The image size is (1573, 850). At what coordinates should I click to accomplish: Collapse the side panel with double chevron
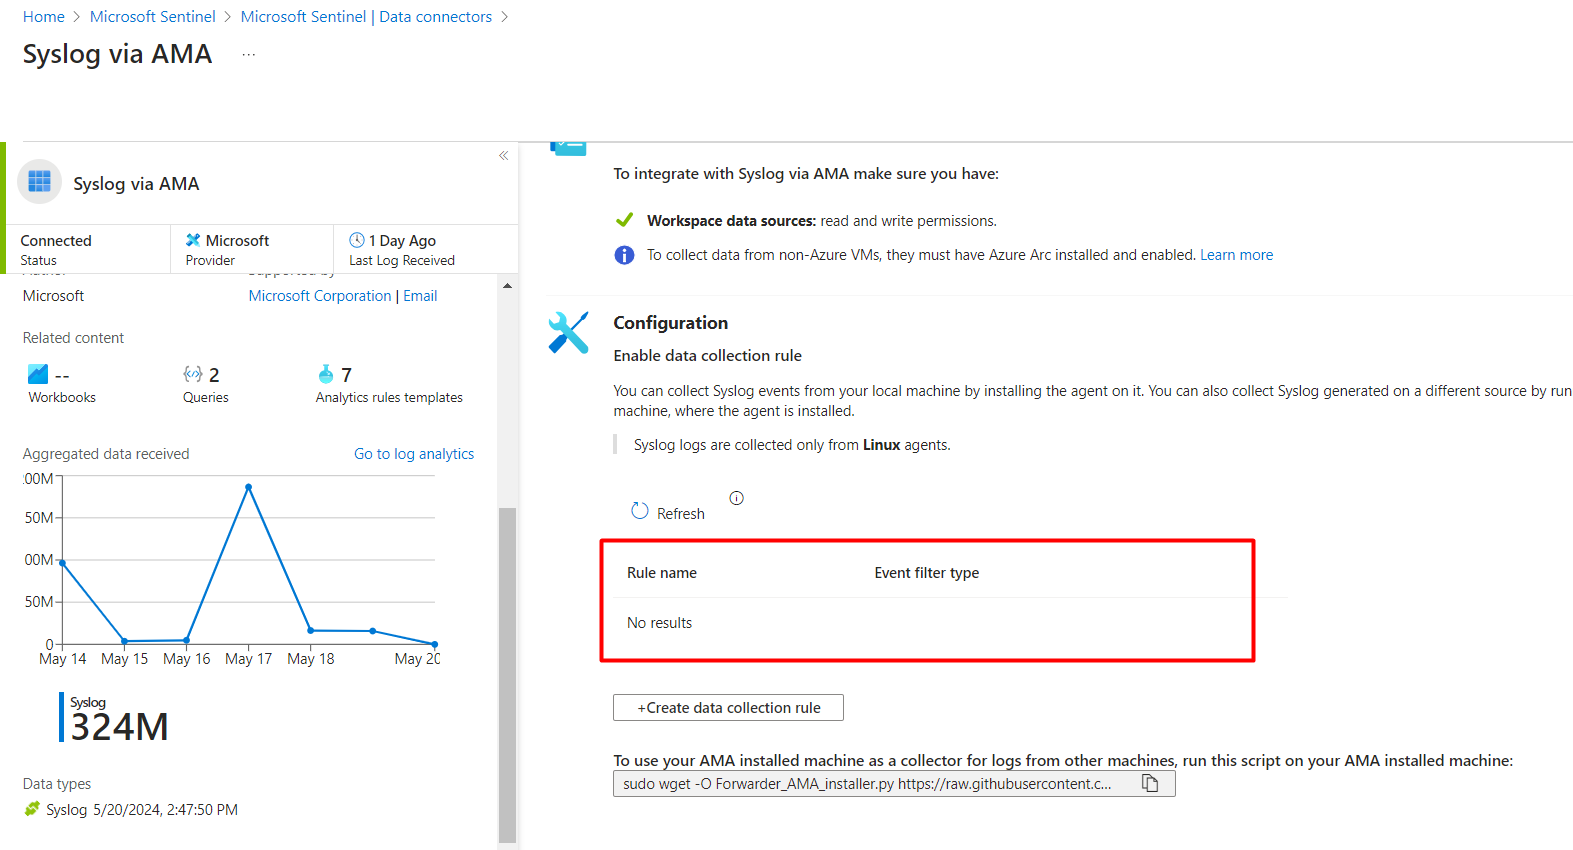pos(504,155)
